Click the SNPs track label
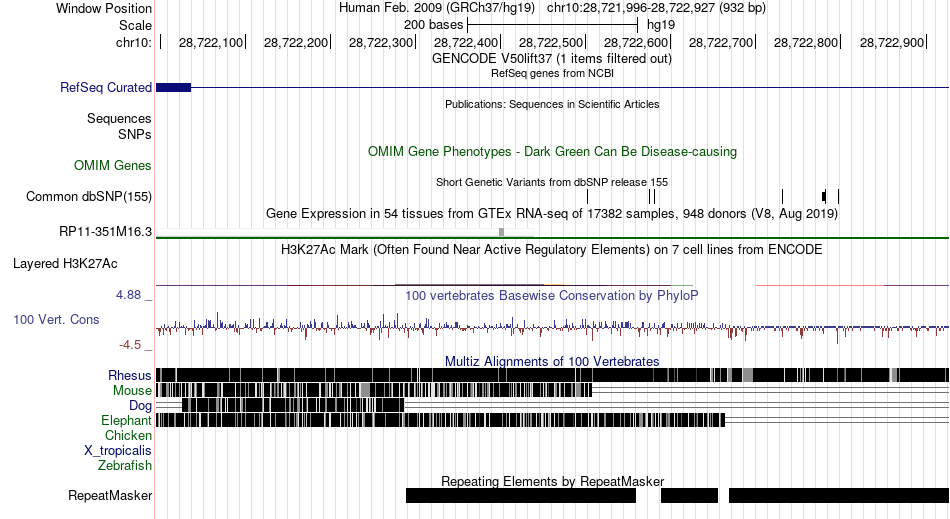The width and height of the screenshot is (950, 519). point(135,134)
